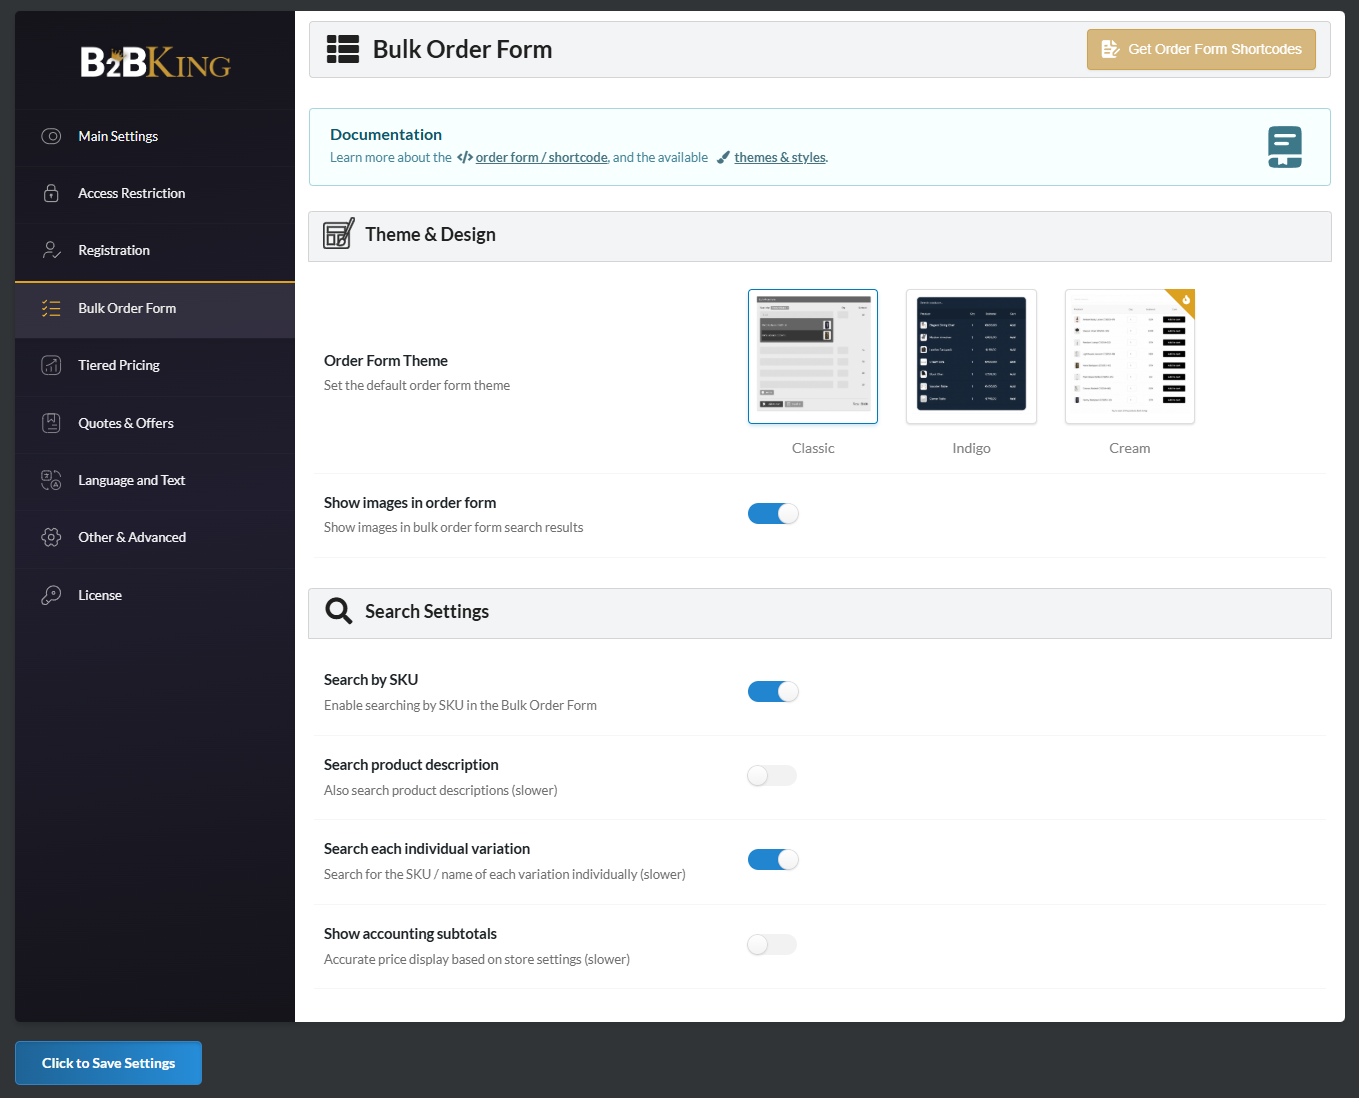
Task: Click the key icon beside License
Action: pyautogui.click(x=51, y=595)
